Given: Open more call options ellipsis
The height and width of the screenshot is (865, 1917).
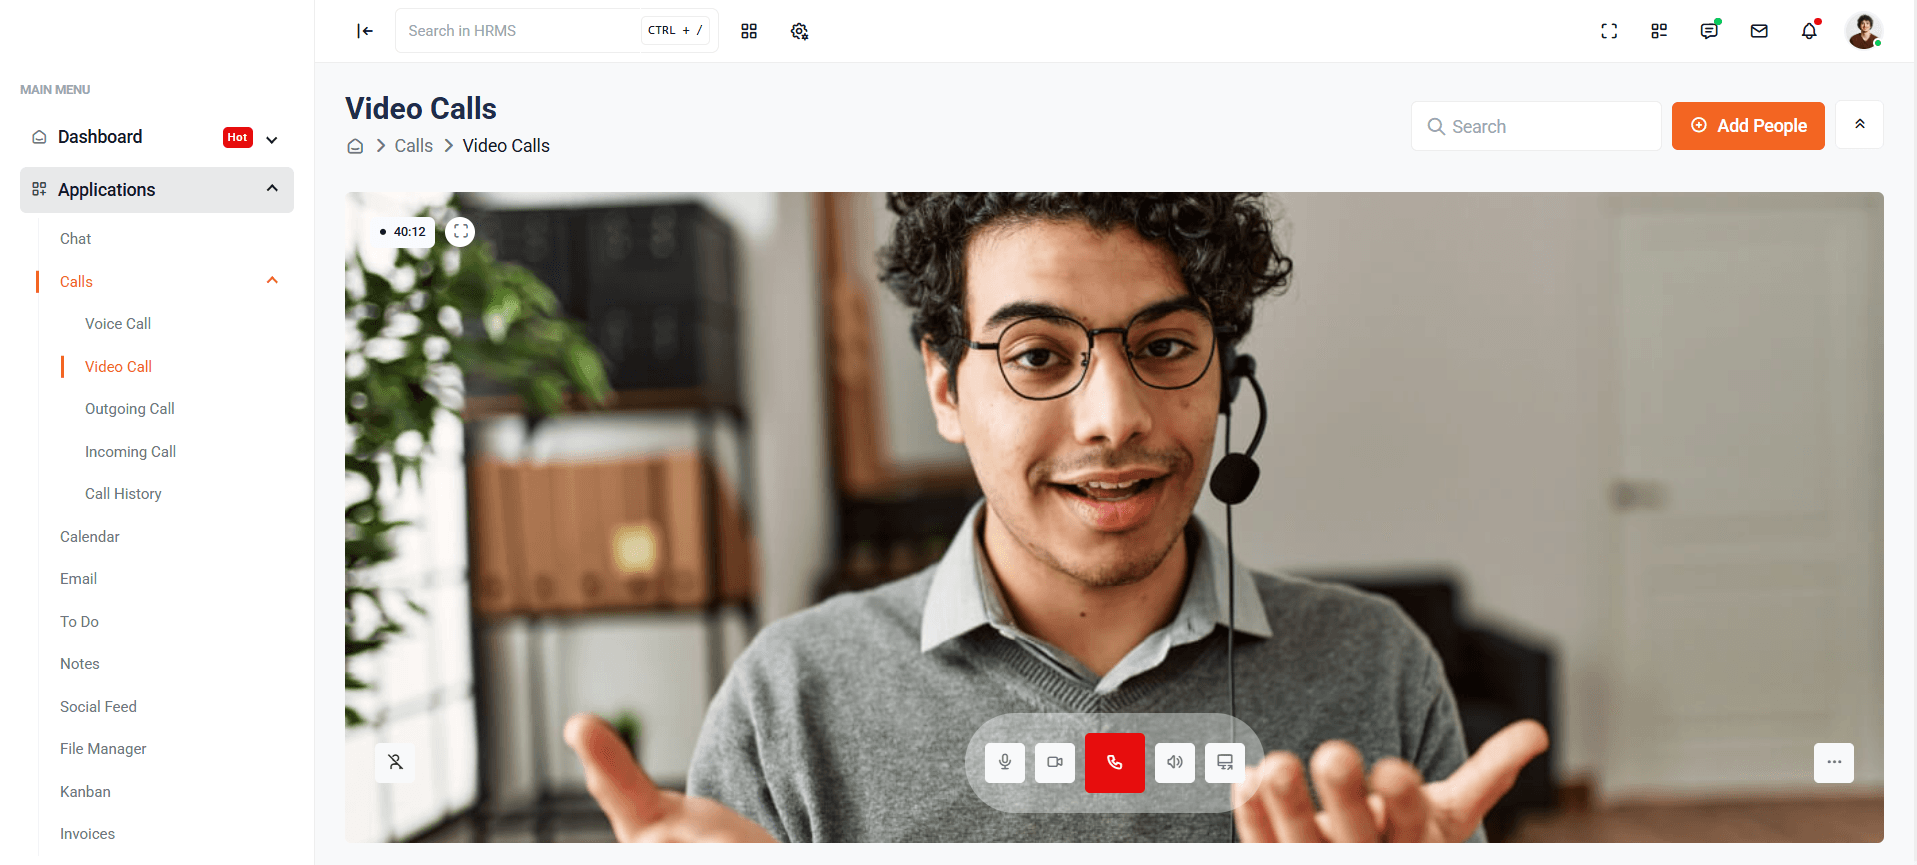Looking at the screenshot, I should click(x=1834, y=762).
